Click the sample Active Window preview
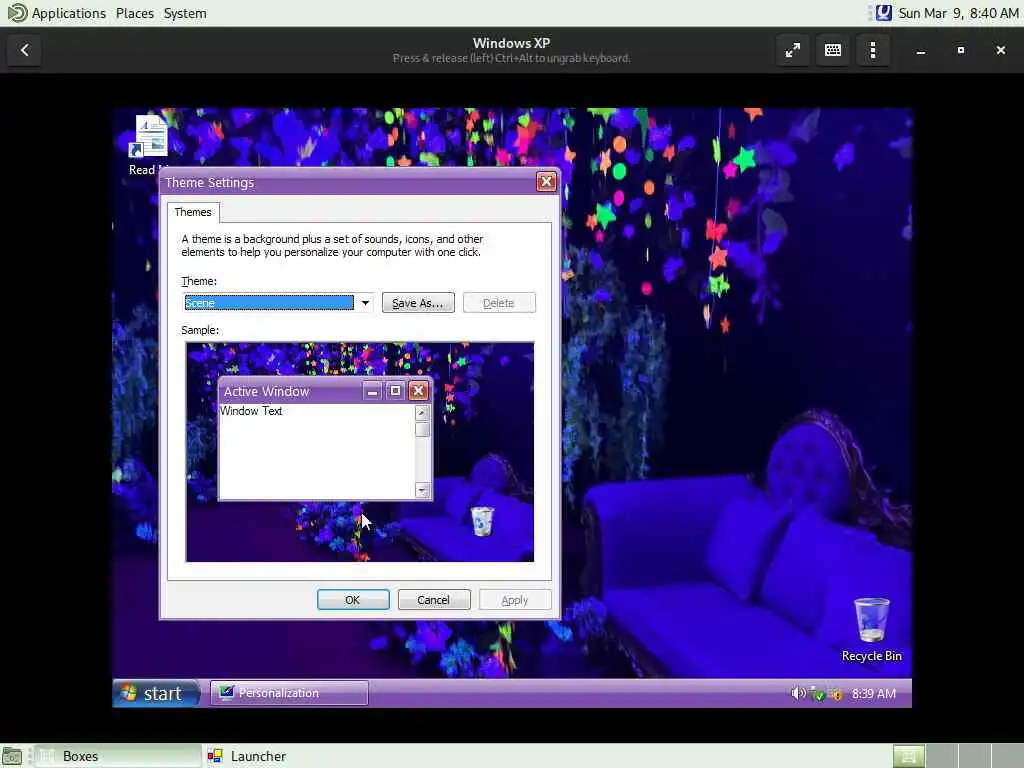Image resolution: width=1024 pixels, height=768 pixels. coord(325,438)
